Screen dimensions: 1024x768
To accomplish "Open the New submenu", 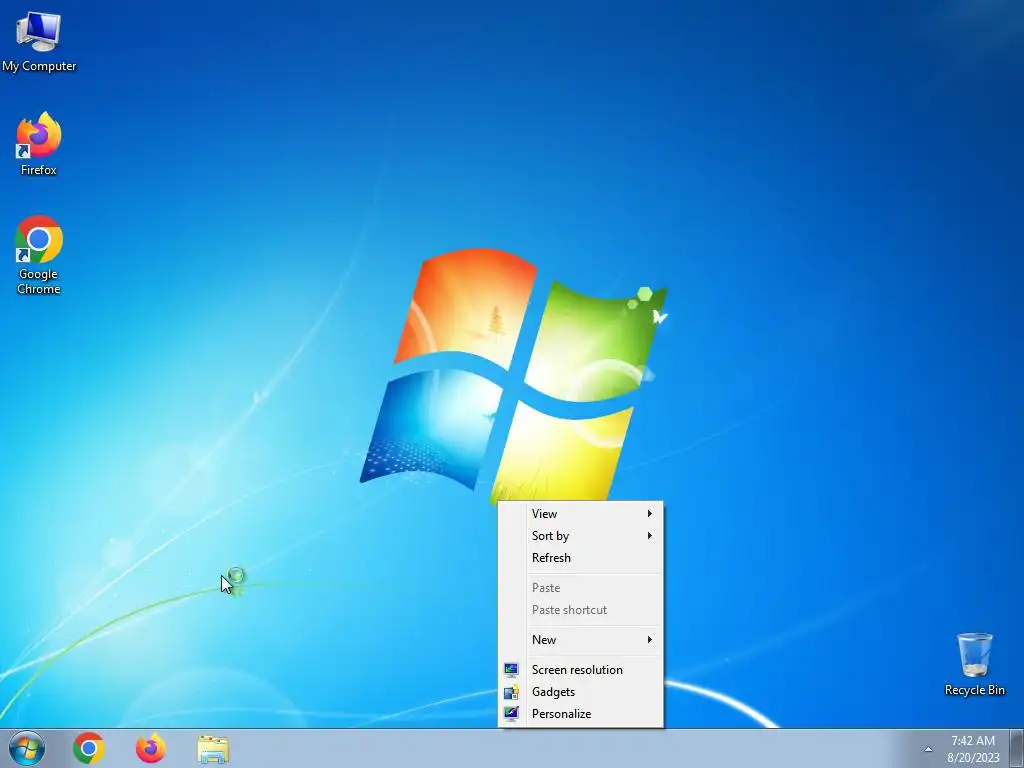I will [x=581, y=640].
